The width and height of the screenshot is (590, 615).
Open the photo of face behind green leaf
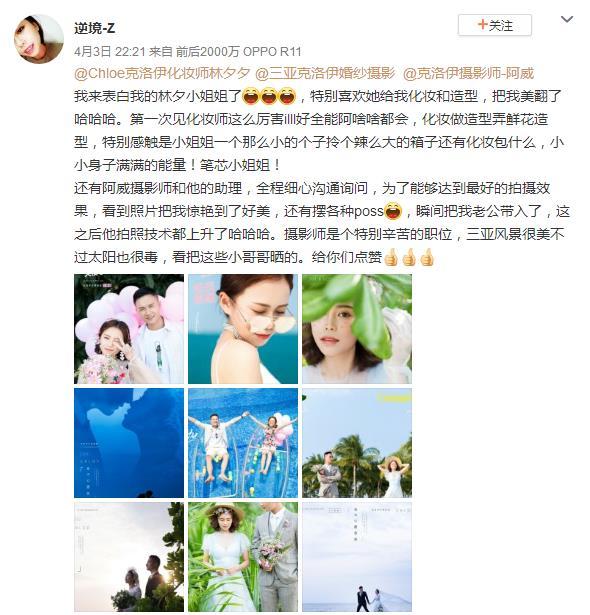[x=357, y=329]
